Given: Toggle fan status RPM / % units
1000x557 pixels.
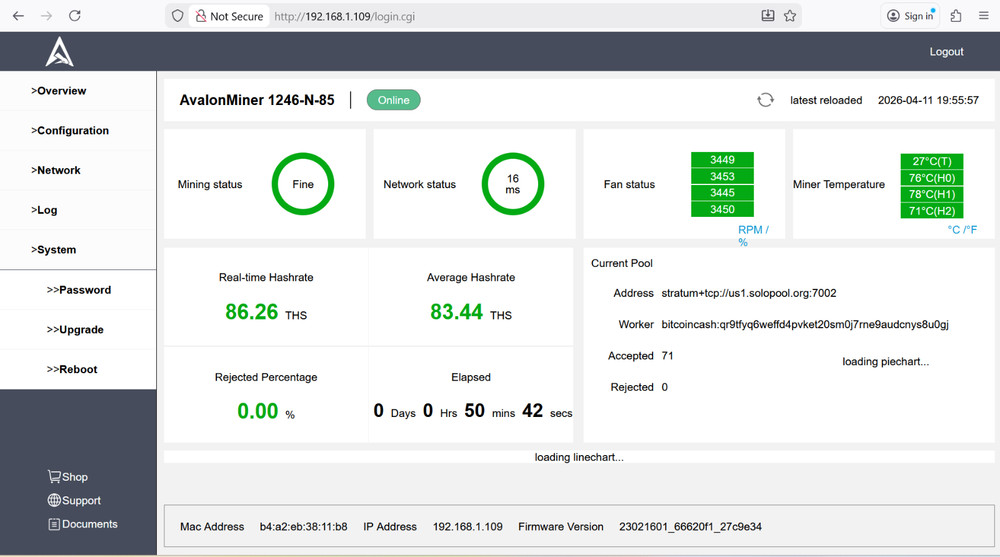Looking at the screenshot, I should point(752,236).
